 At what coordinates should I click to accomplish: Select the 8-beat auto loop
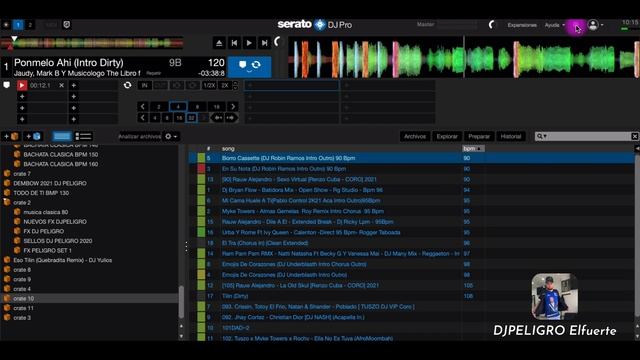click(x=197, y=107)
